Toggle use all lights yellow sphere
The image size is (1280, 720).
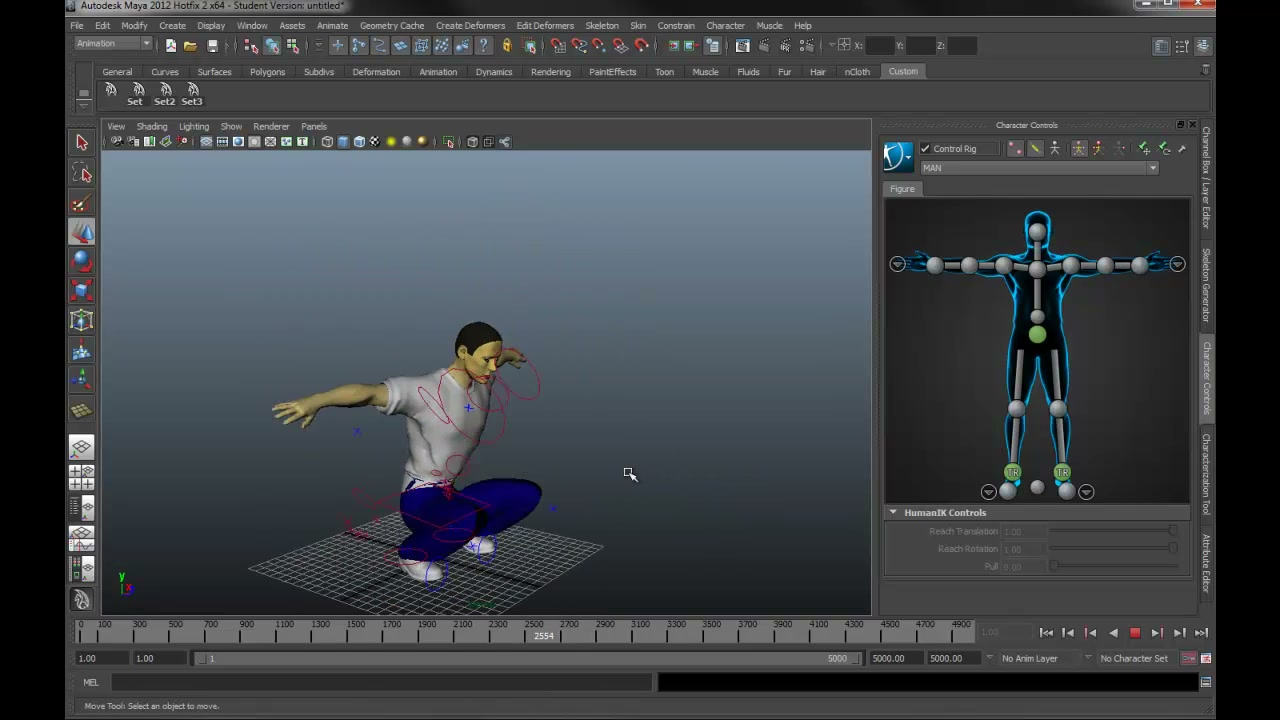[390, 142]
